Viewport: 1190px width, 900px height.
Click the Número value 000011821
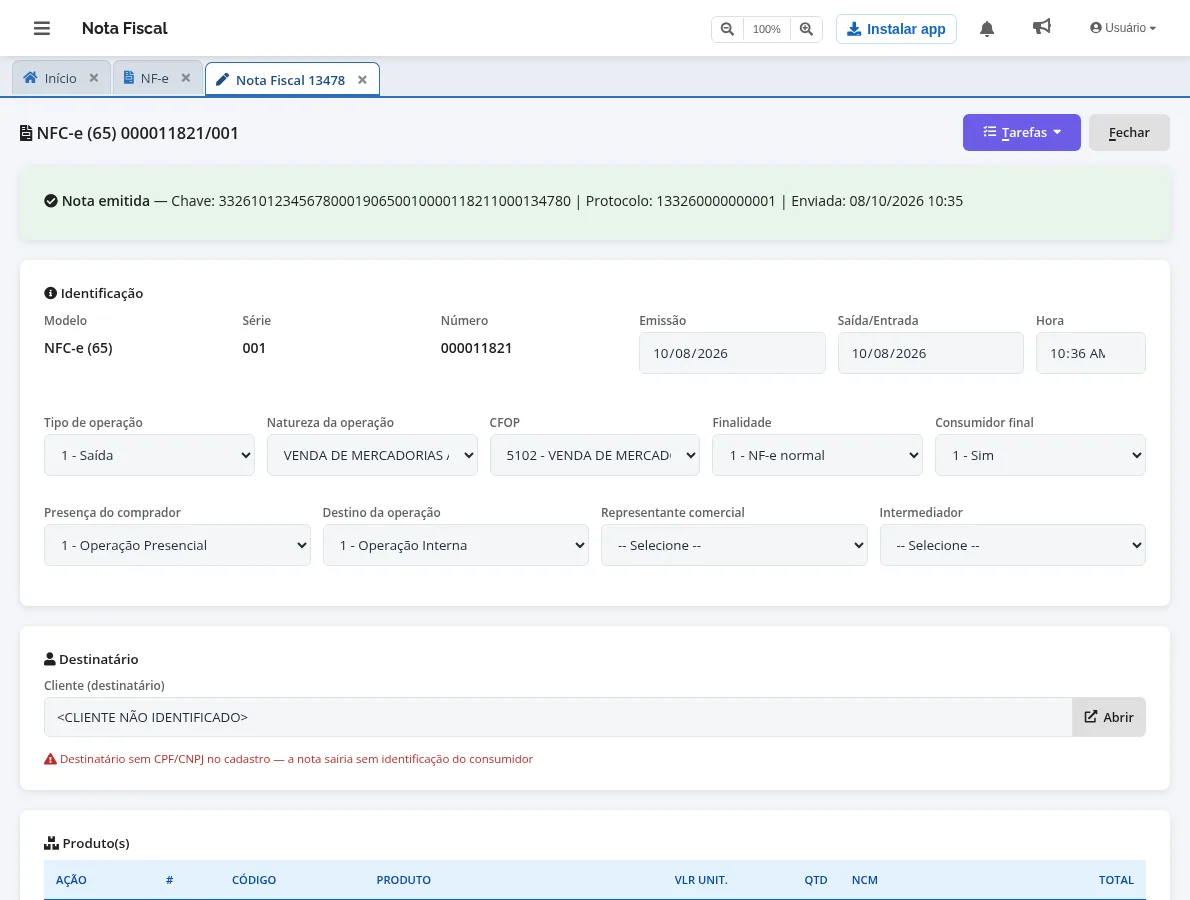[x=477, y=348]
